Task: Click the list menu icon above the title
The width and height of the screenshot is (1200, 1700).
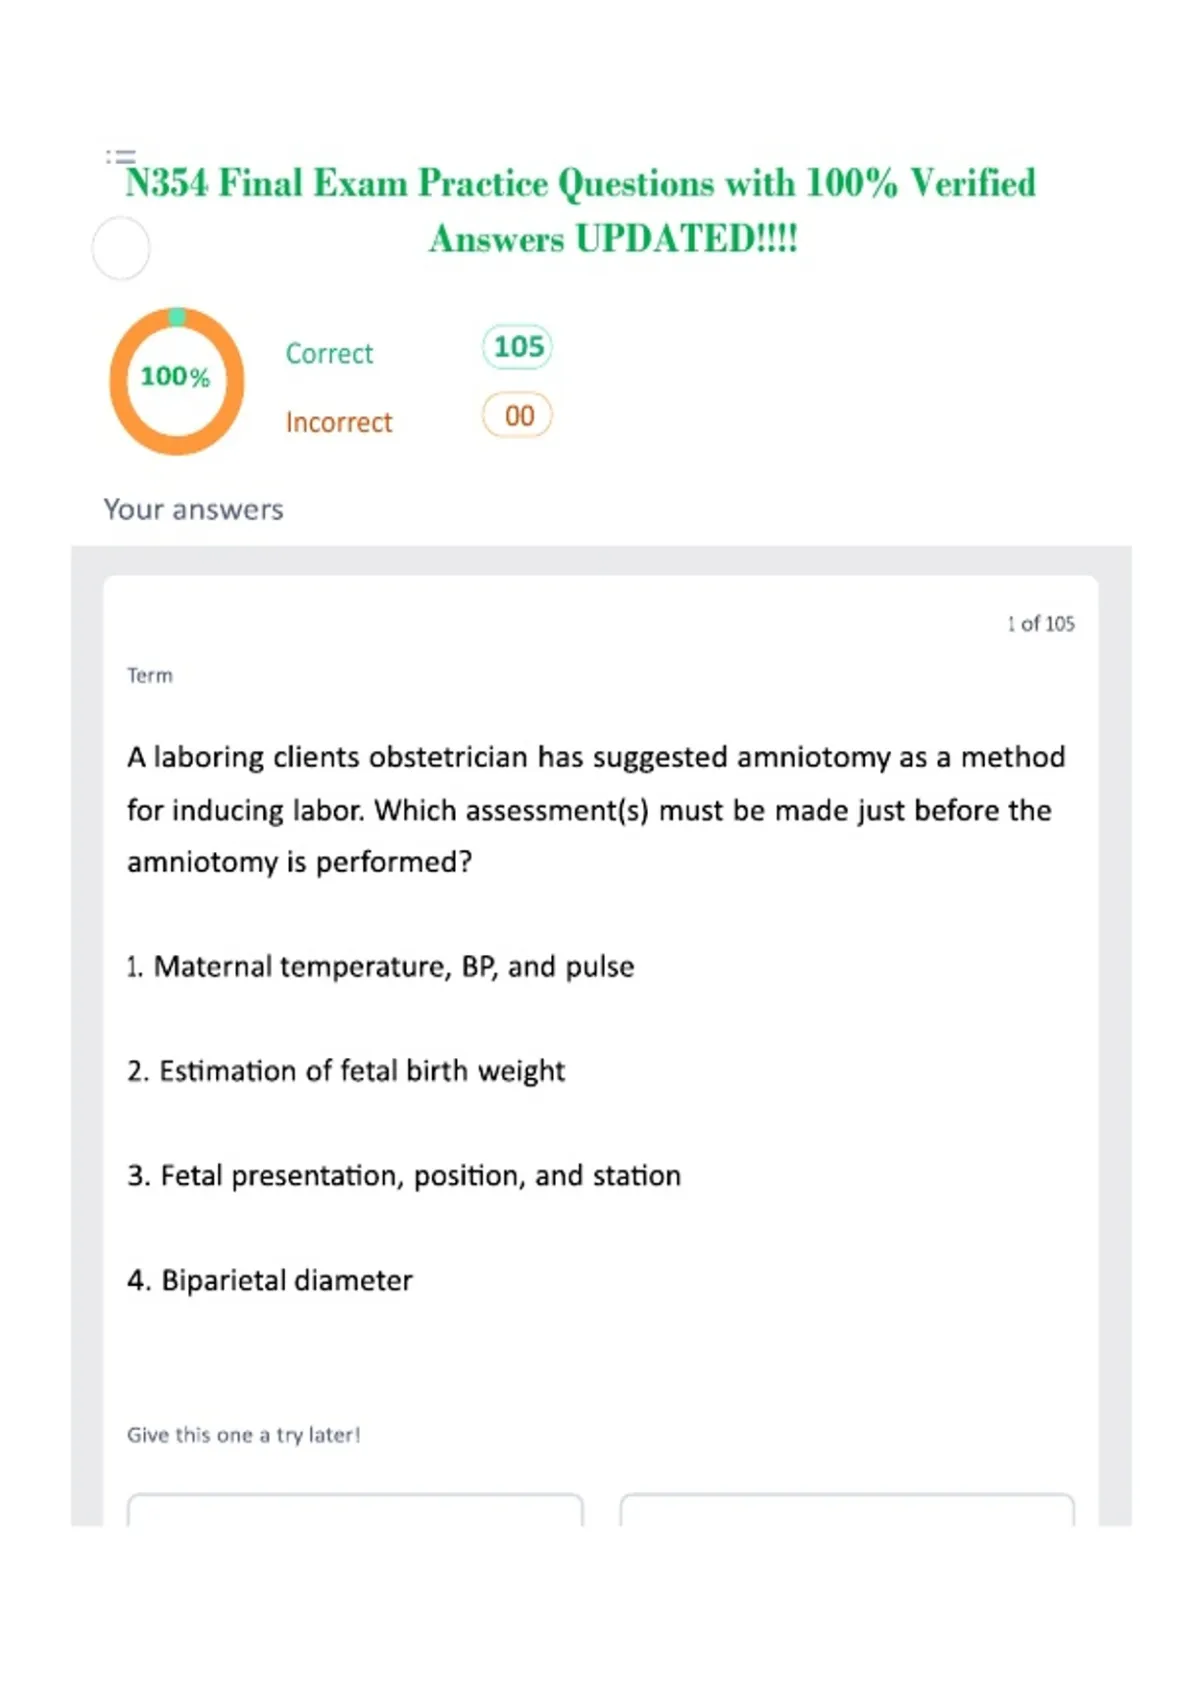Action: (120, 156)
